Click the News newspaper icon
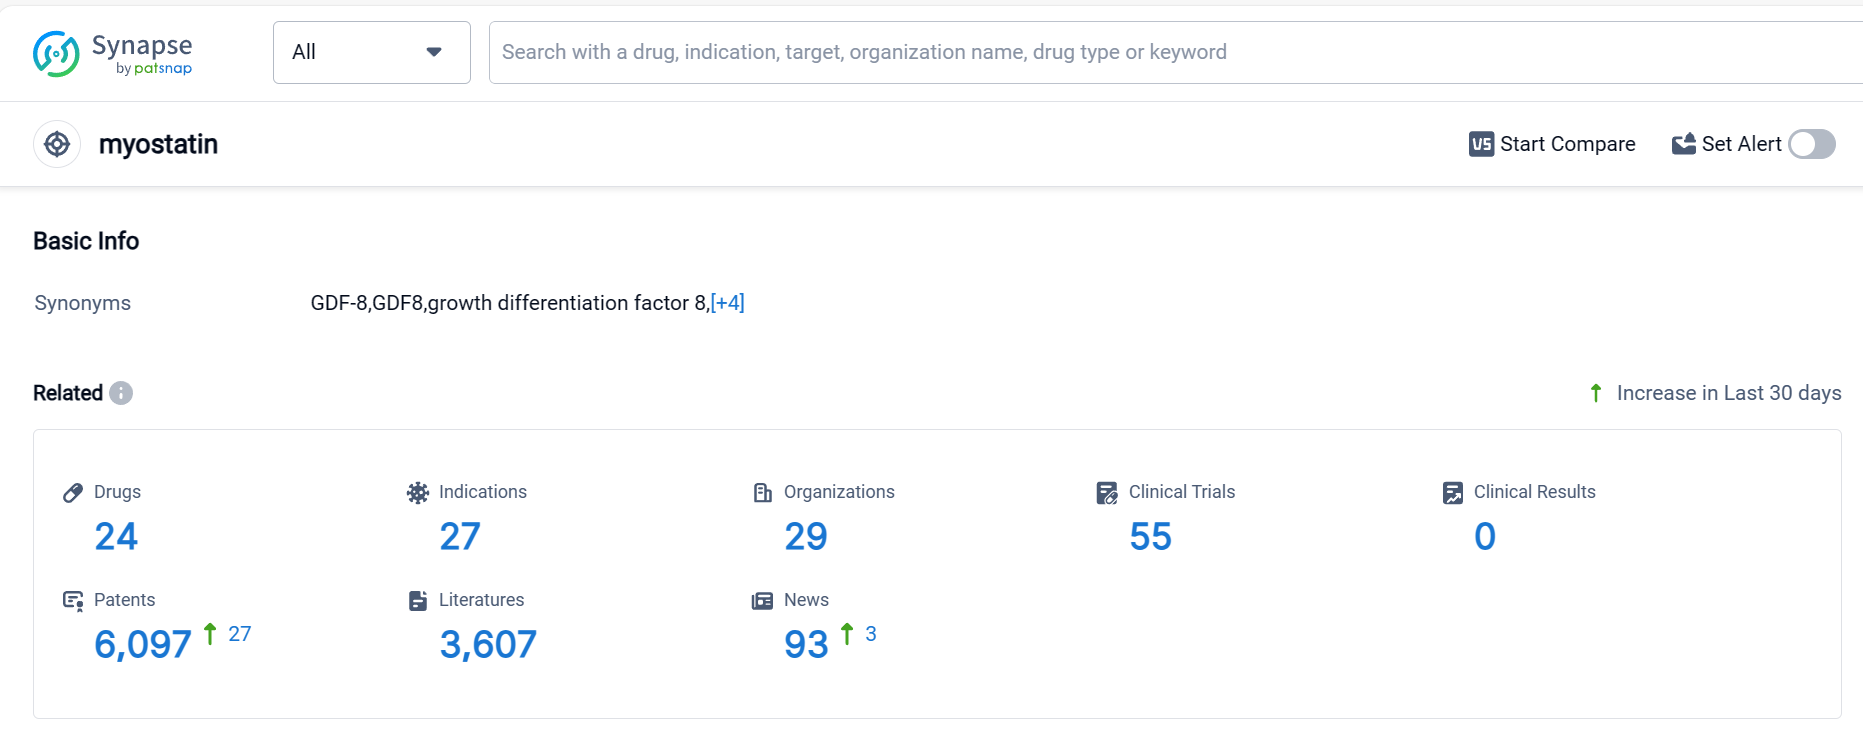The image size is (1863, 734). coord(763,600)
